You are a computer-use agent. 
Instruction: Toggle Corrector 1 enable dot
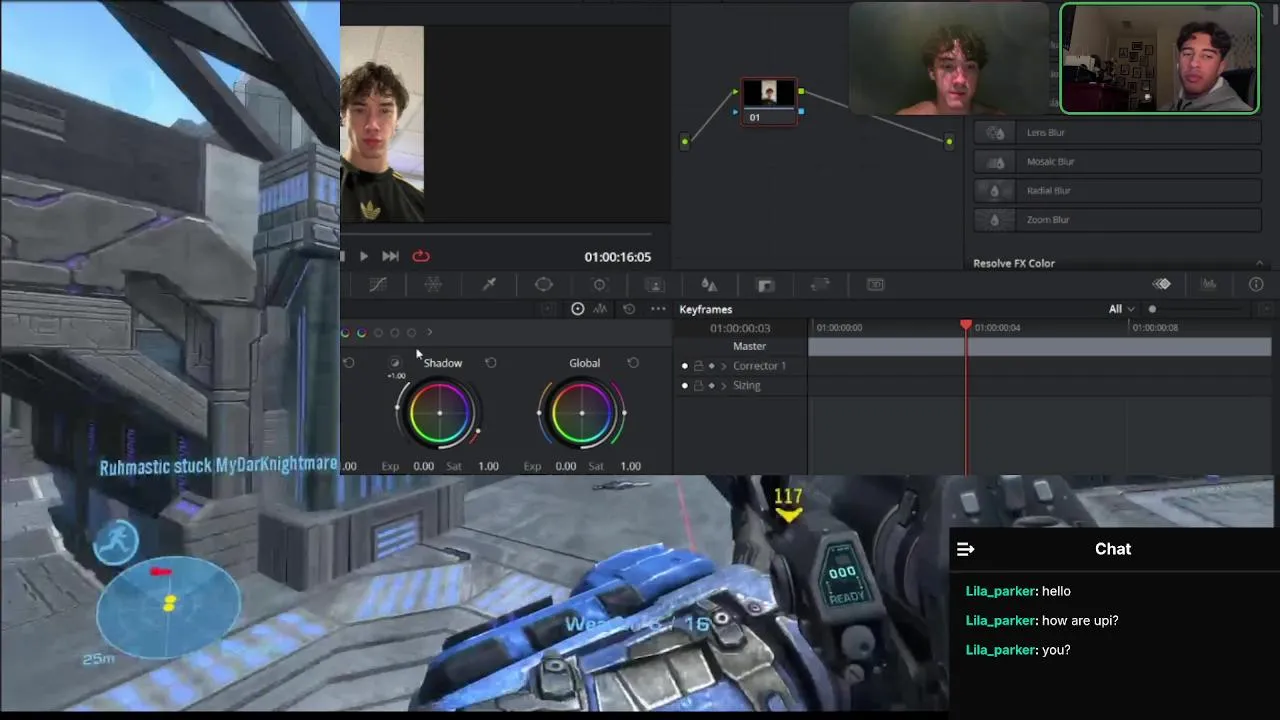coord(685,366)
